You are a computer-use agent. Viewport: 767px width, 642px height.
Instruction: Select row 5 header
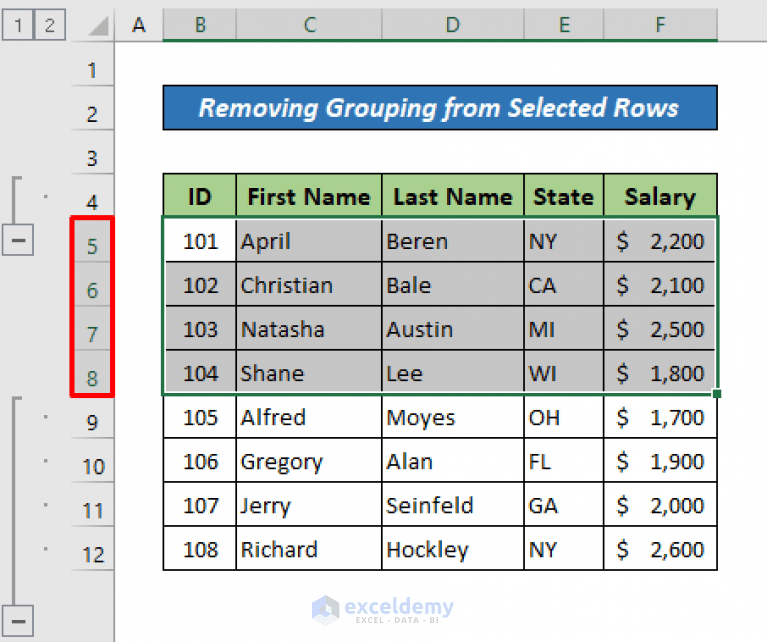pos(92,241)
